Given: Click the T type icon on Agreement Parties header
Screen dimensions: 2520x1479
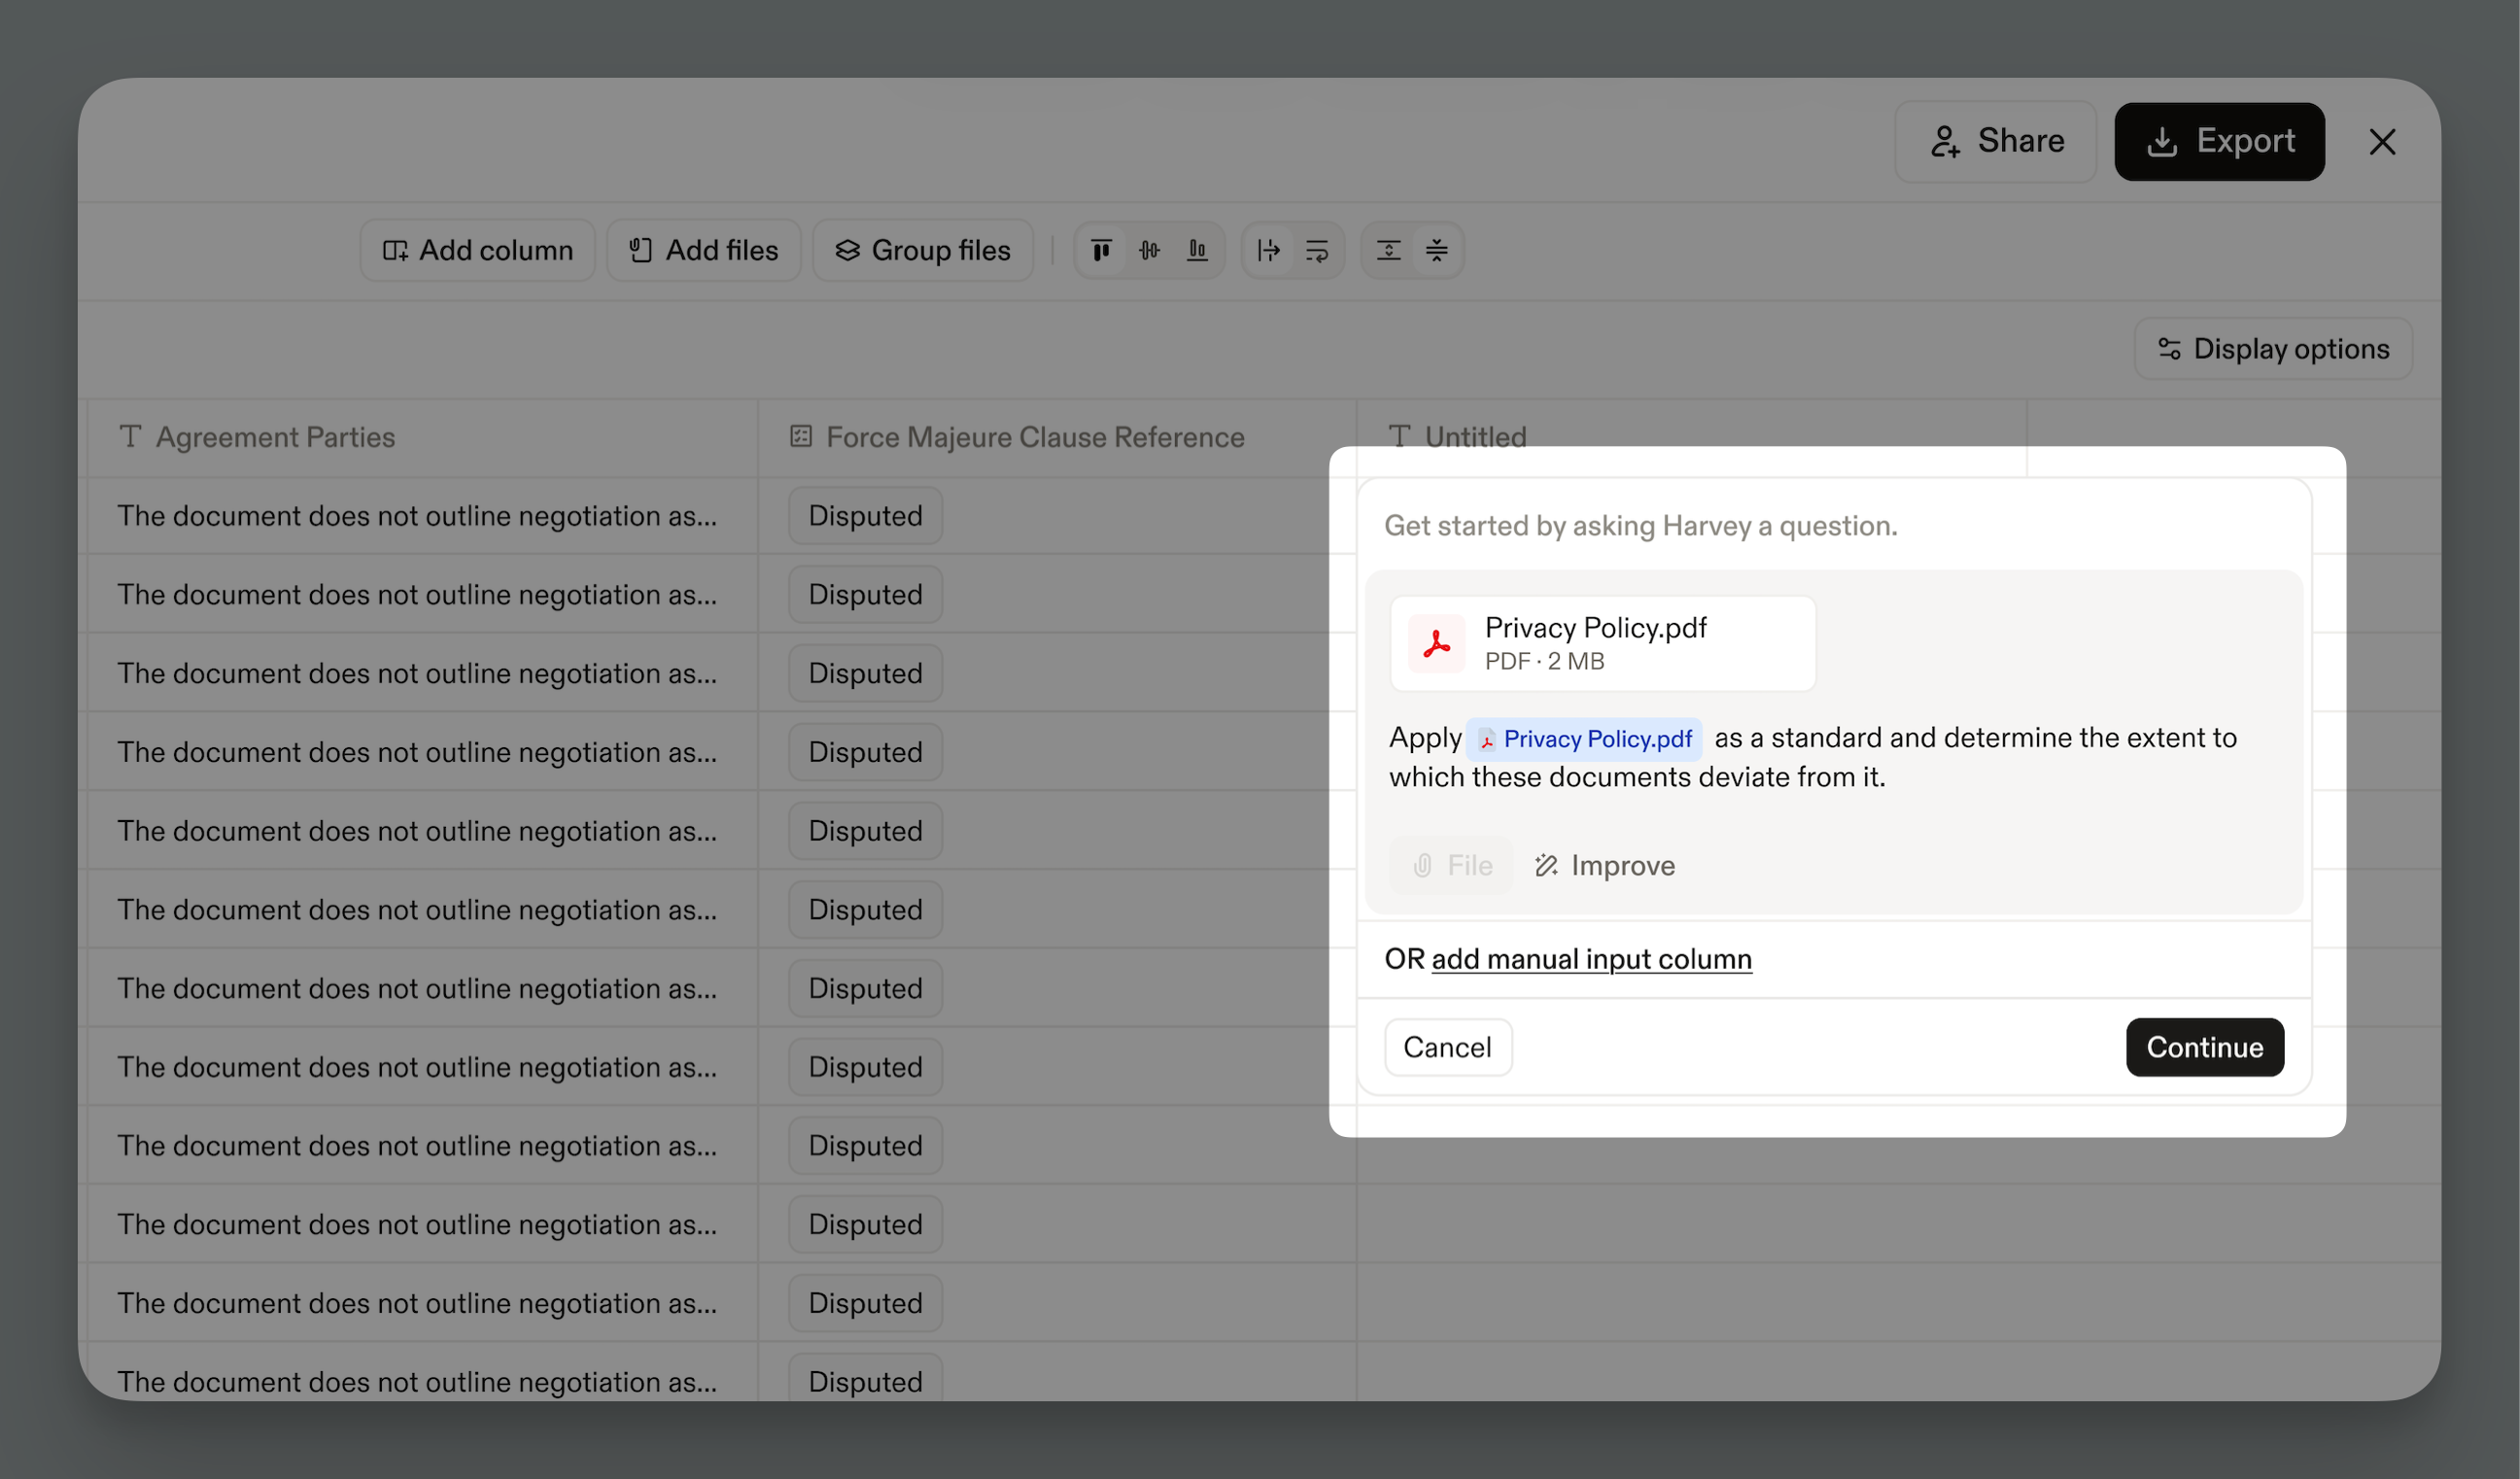Looking at the screenshot, I should 130,437.
